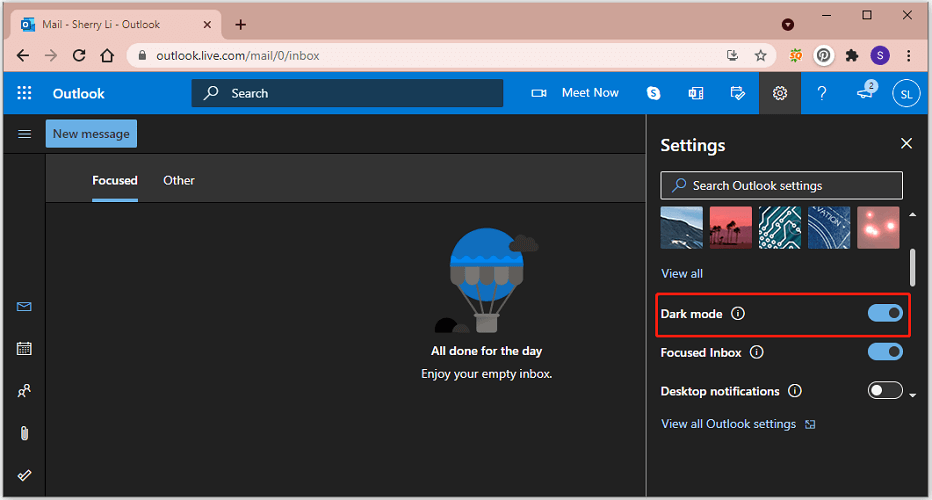Open the Outlook app launcher grid

tap(24, 93)
